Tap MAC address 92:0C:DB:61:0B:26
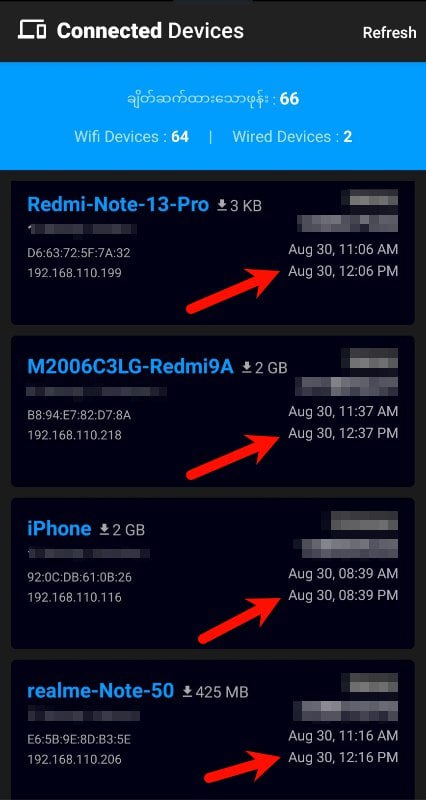This screenshot has width=426, height=800. (x=79, y=578)
